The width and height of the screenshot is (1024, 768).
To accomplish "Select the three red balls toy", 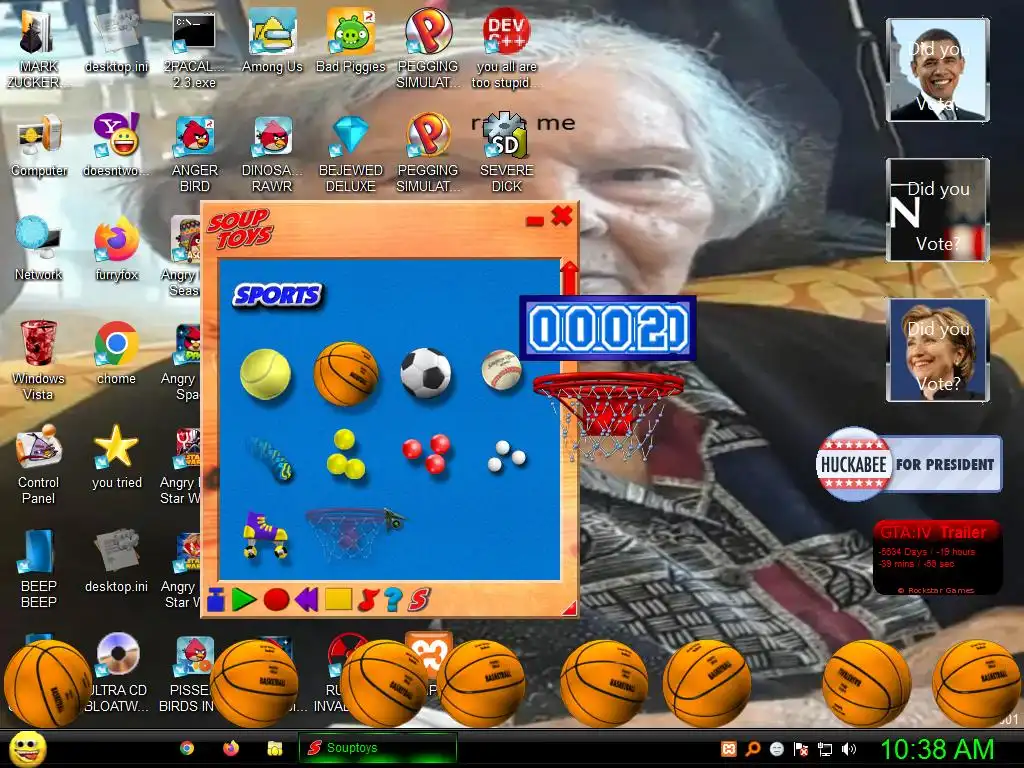I will [x=426, y=453].
